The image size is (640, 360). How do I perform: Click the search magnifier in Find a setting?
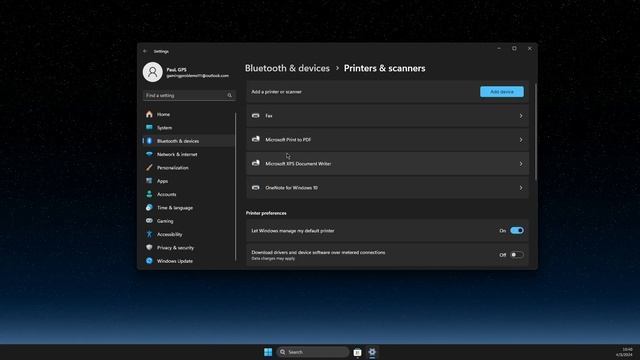[229, 96]
